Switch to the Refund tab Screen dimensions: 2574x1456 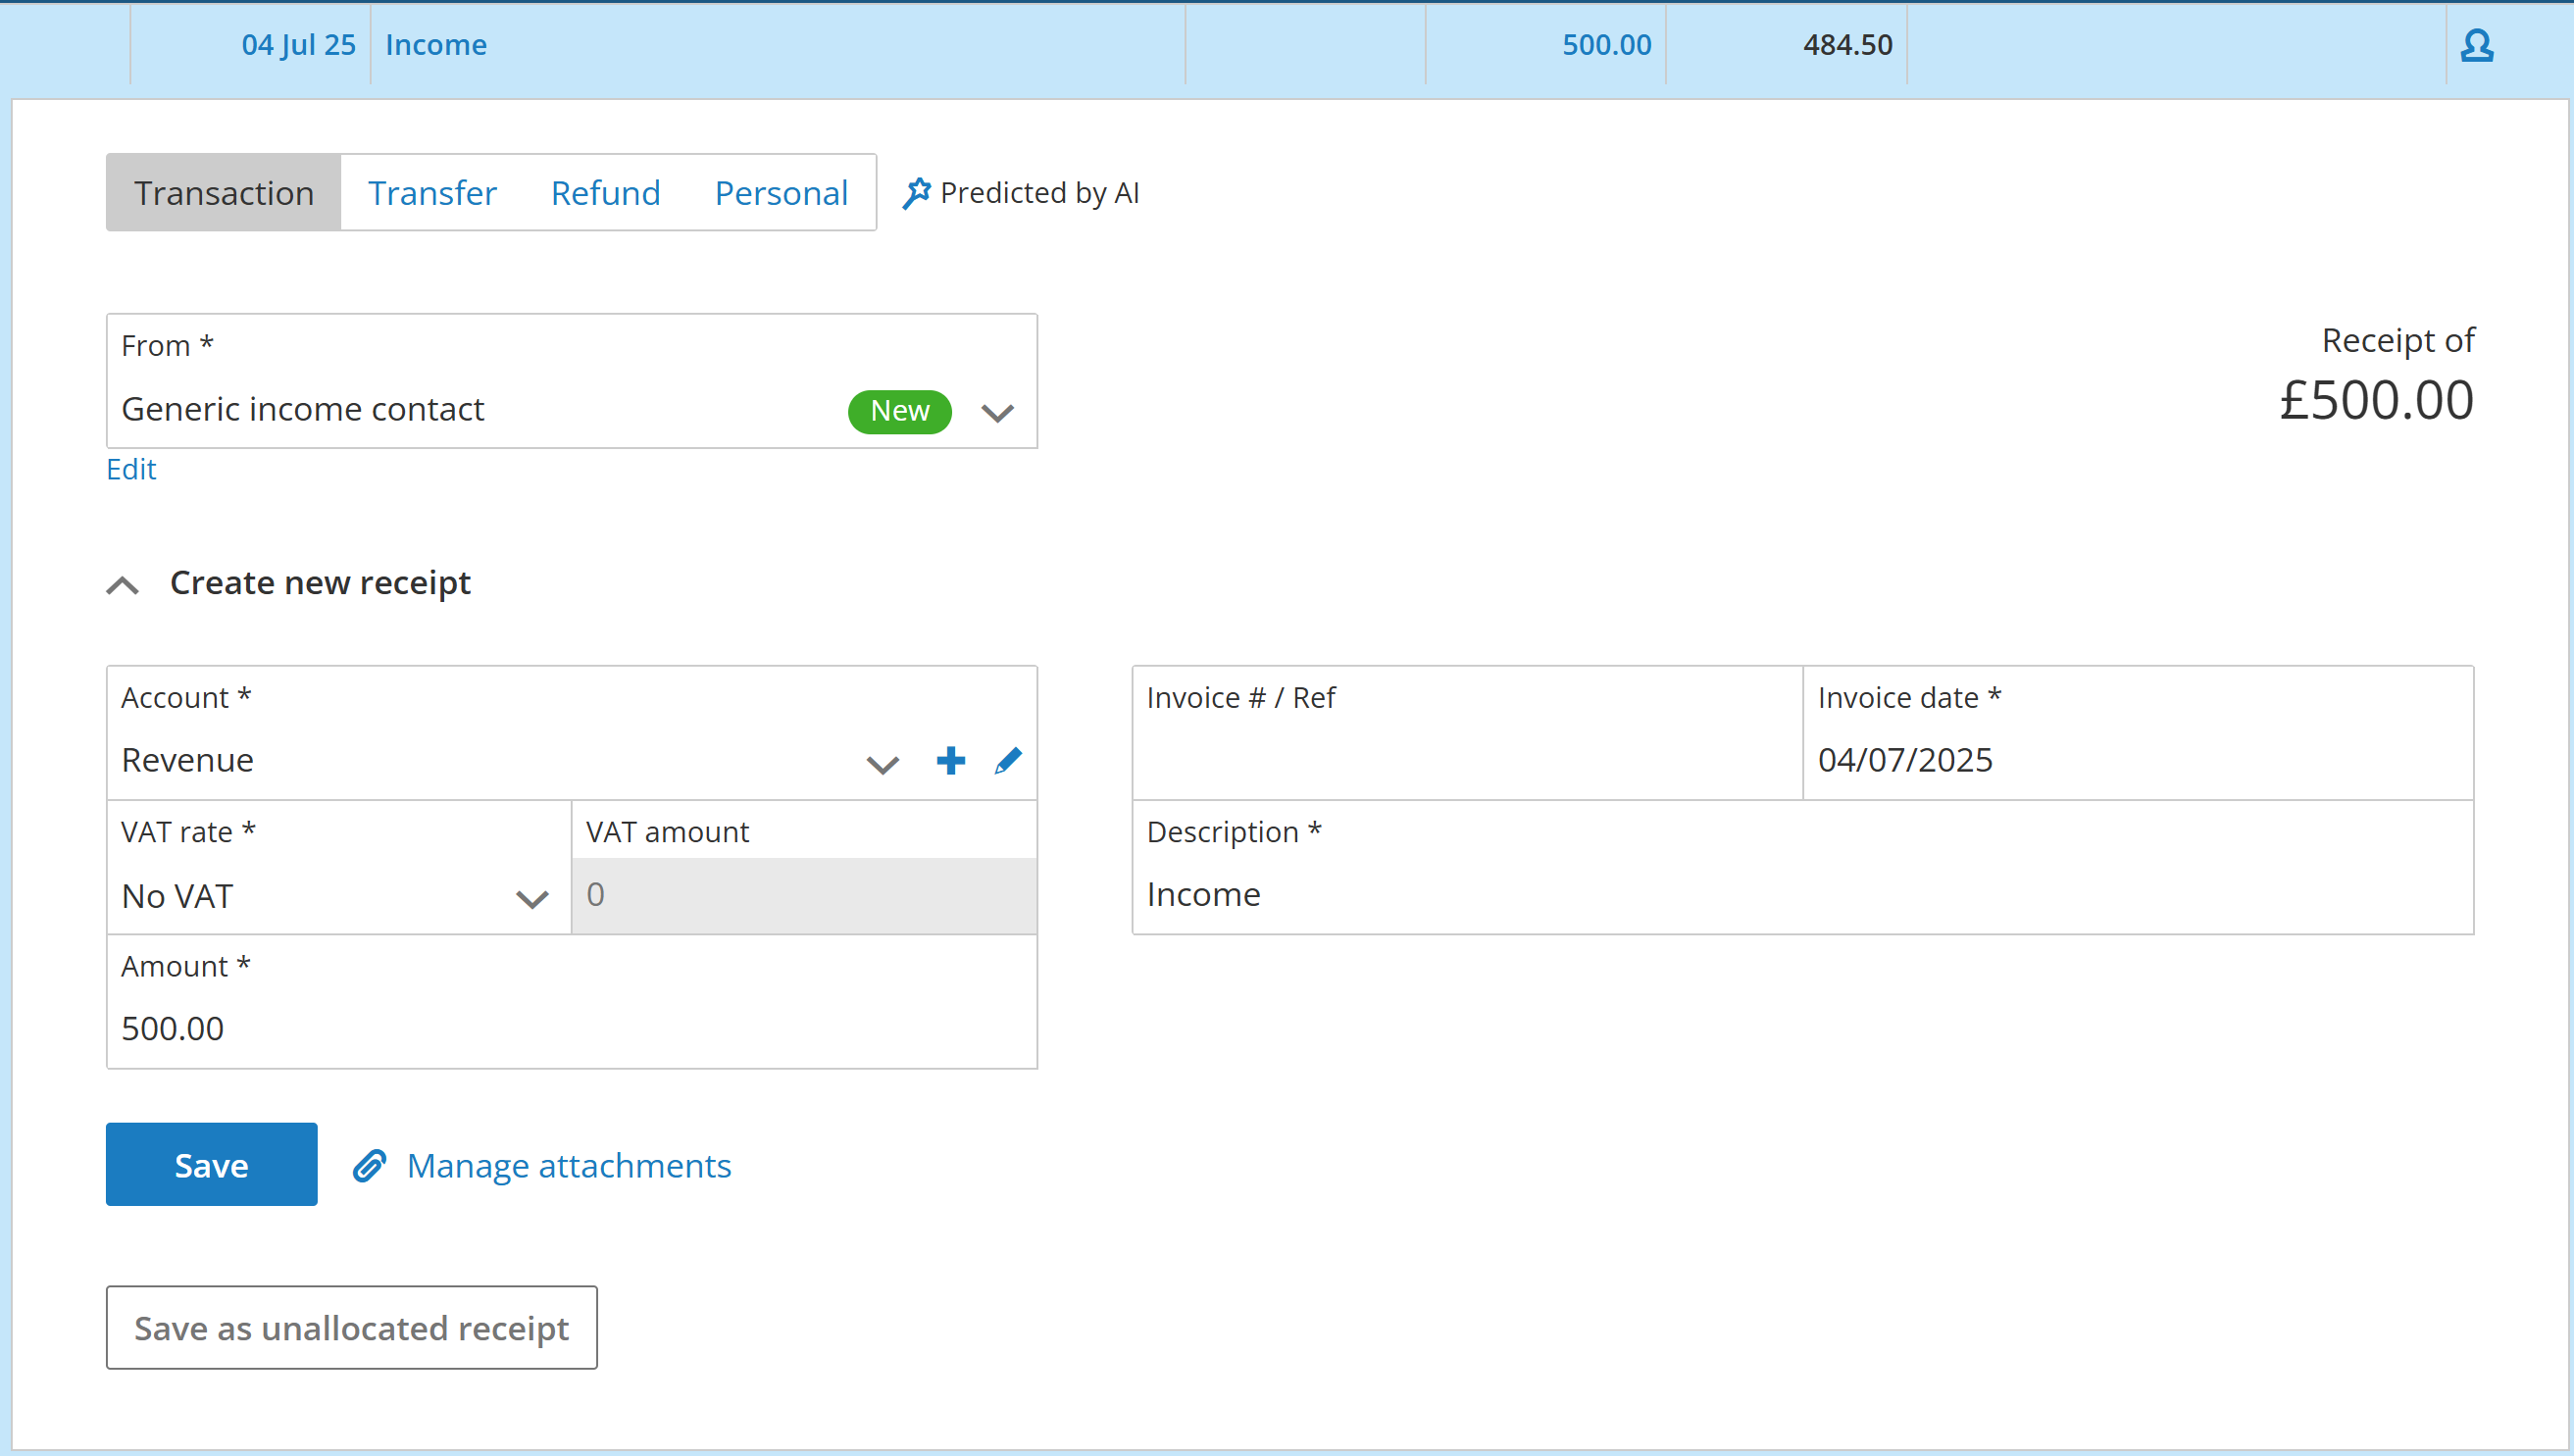coord(605,193)
